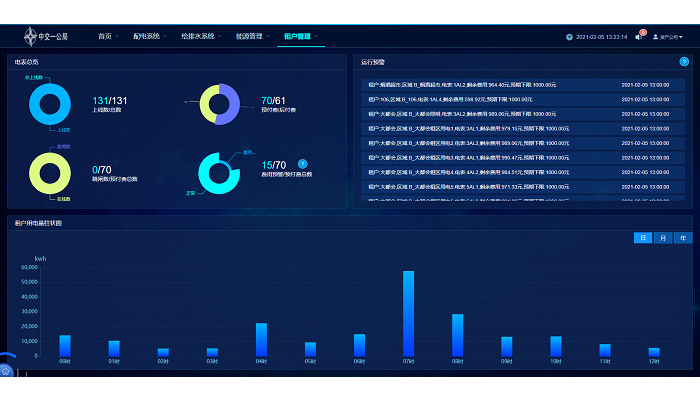700x400 pixels.
Task: Select the 能源管理 menu item
Action: [251, 37]
